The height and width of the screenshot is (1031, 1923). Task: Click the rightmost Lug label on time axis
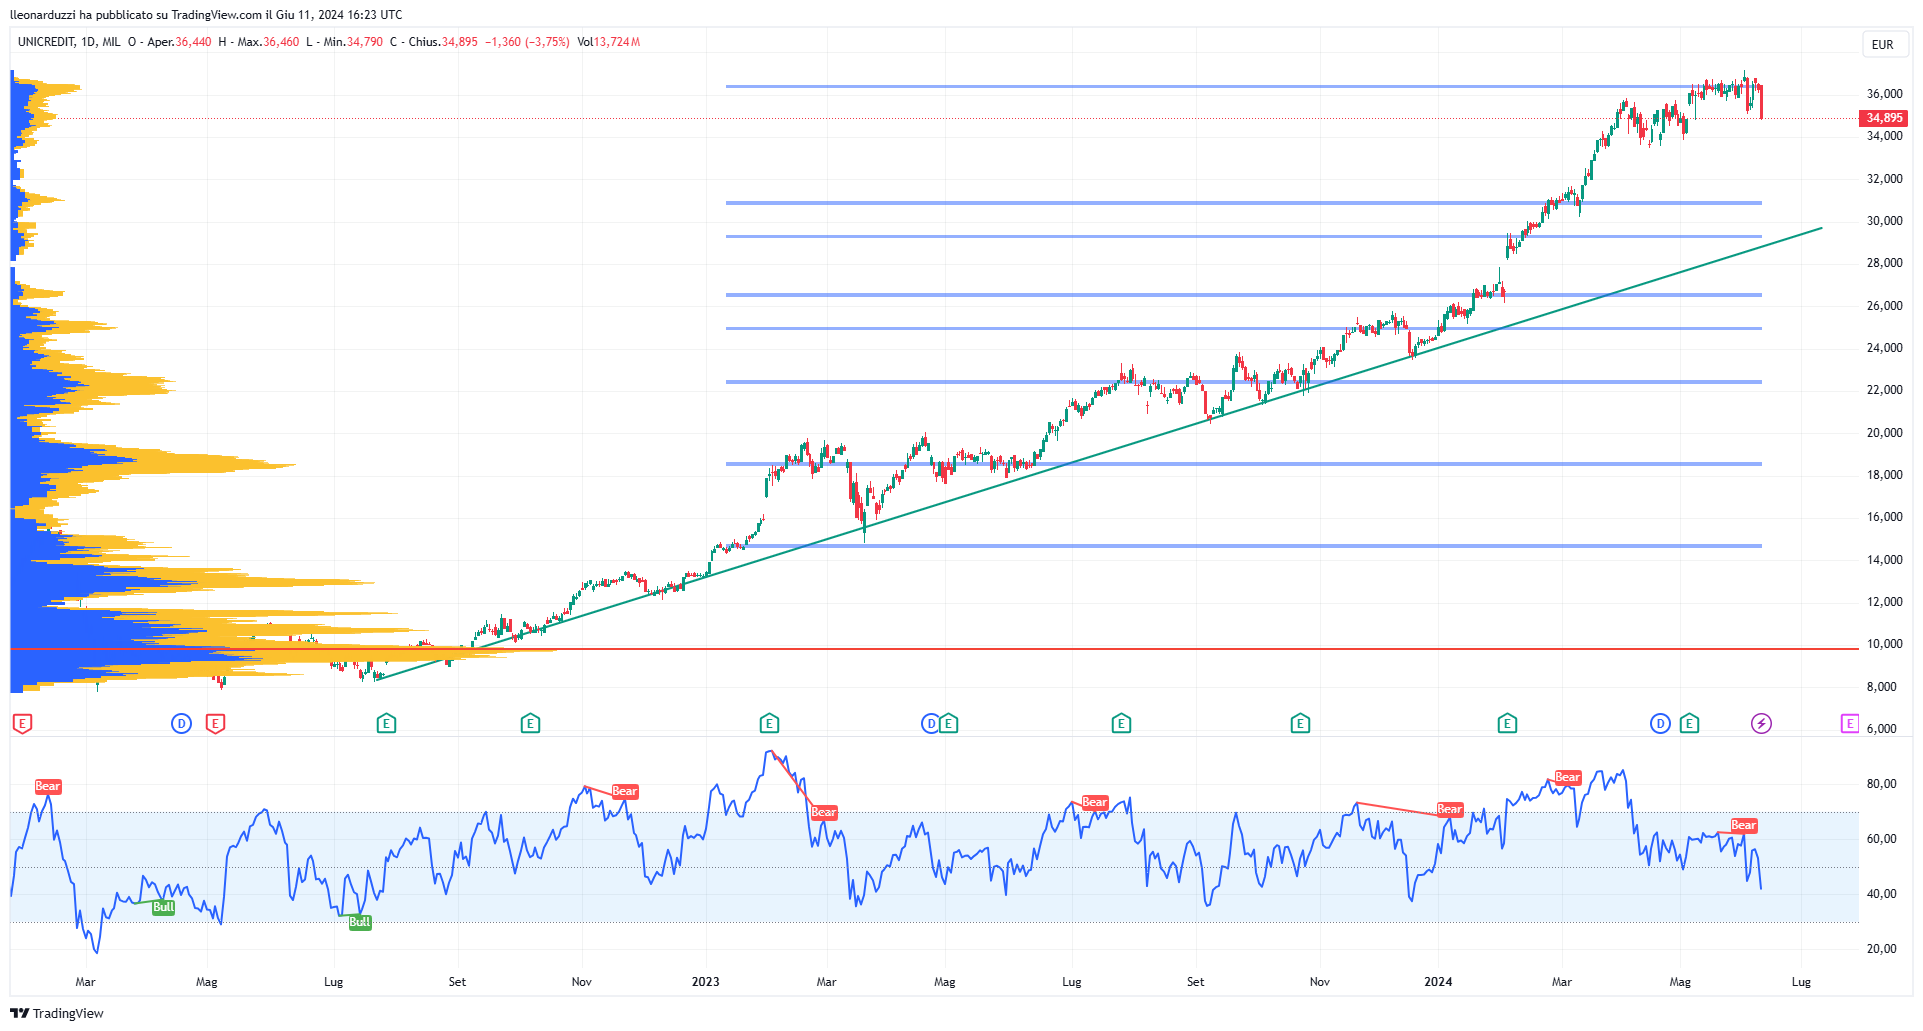1801,982
